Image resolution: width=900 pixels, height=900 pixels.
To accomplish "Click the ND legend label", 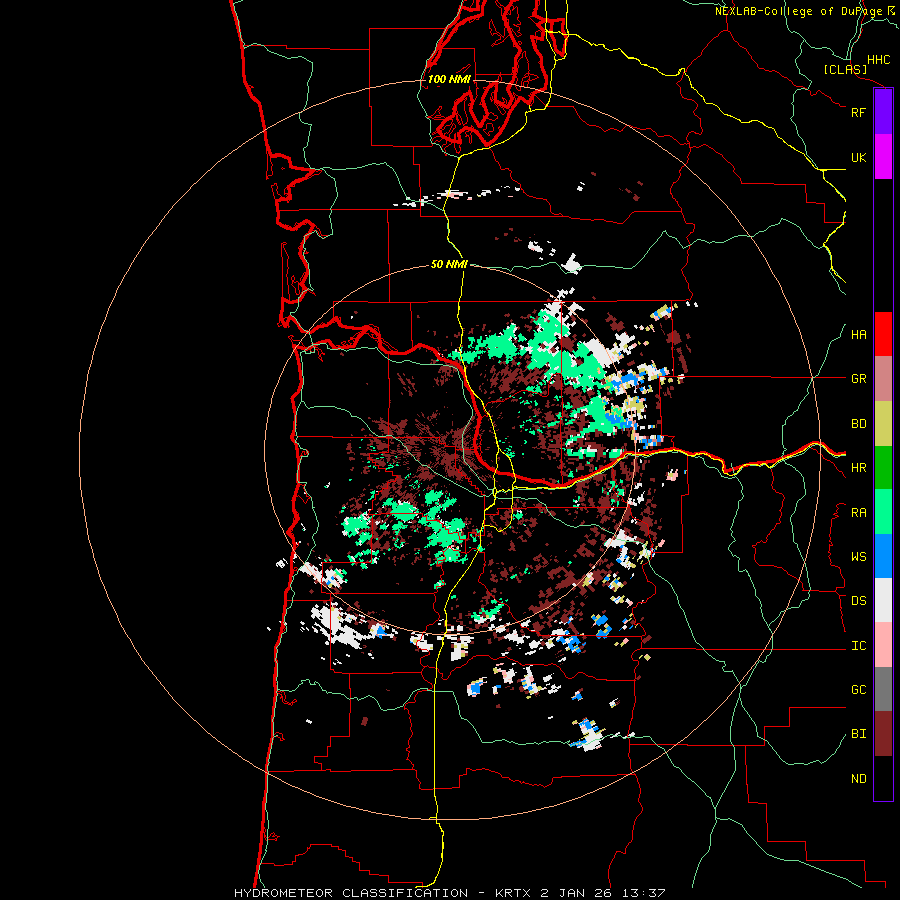I will point(858,779).
